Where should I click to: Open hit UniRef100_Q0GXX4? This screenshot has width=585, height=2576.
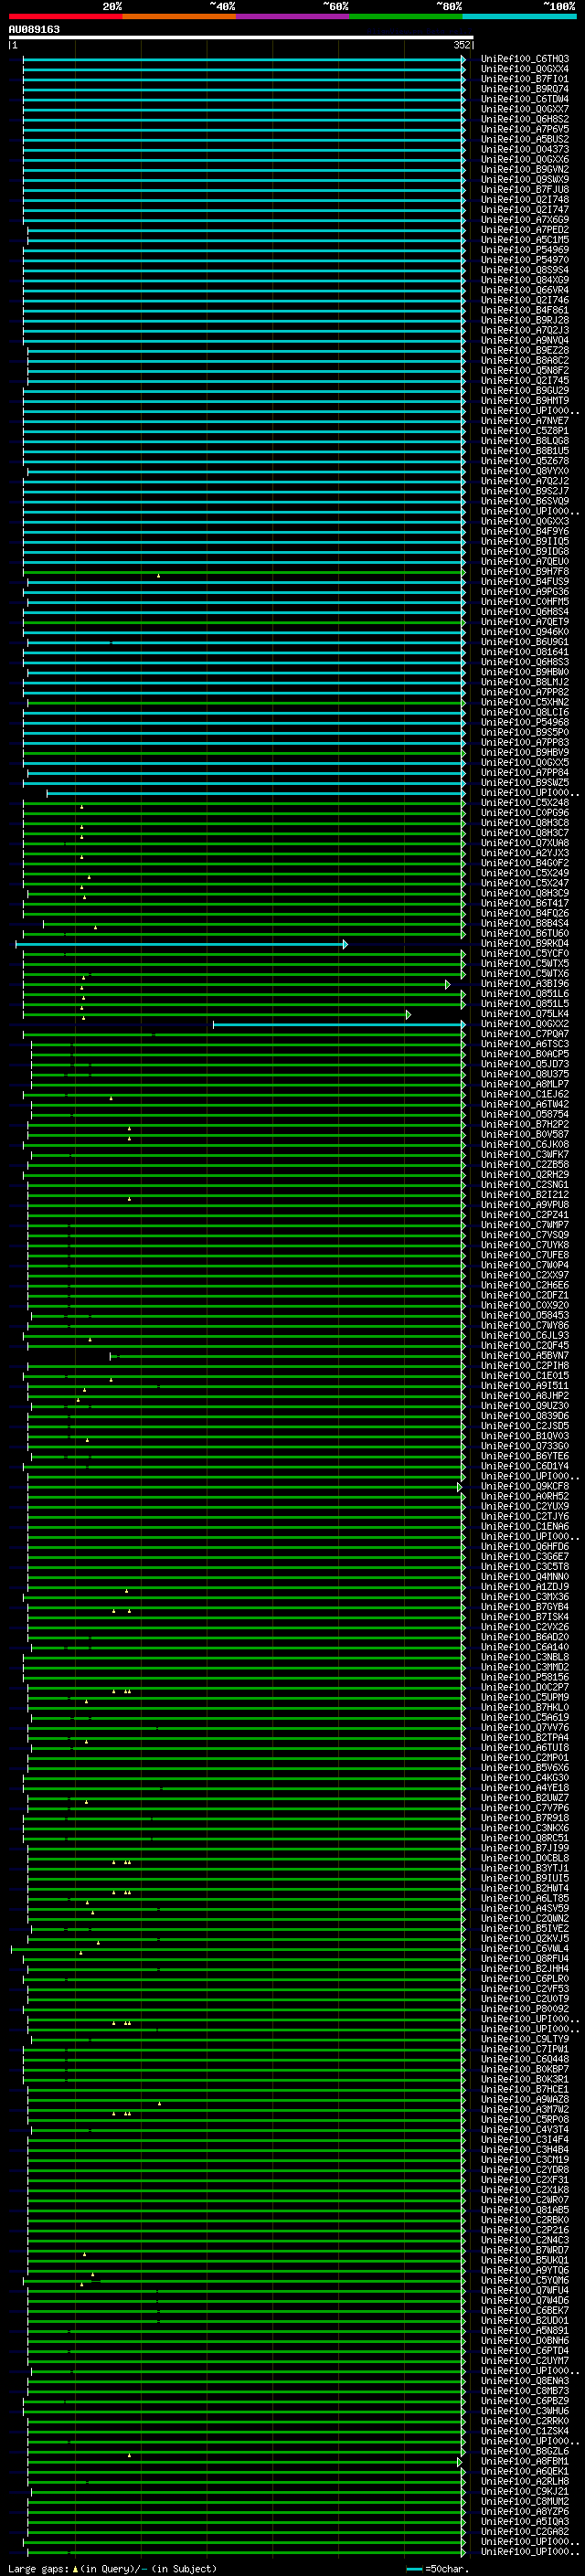pyautogui.click(x=525, y=69)
